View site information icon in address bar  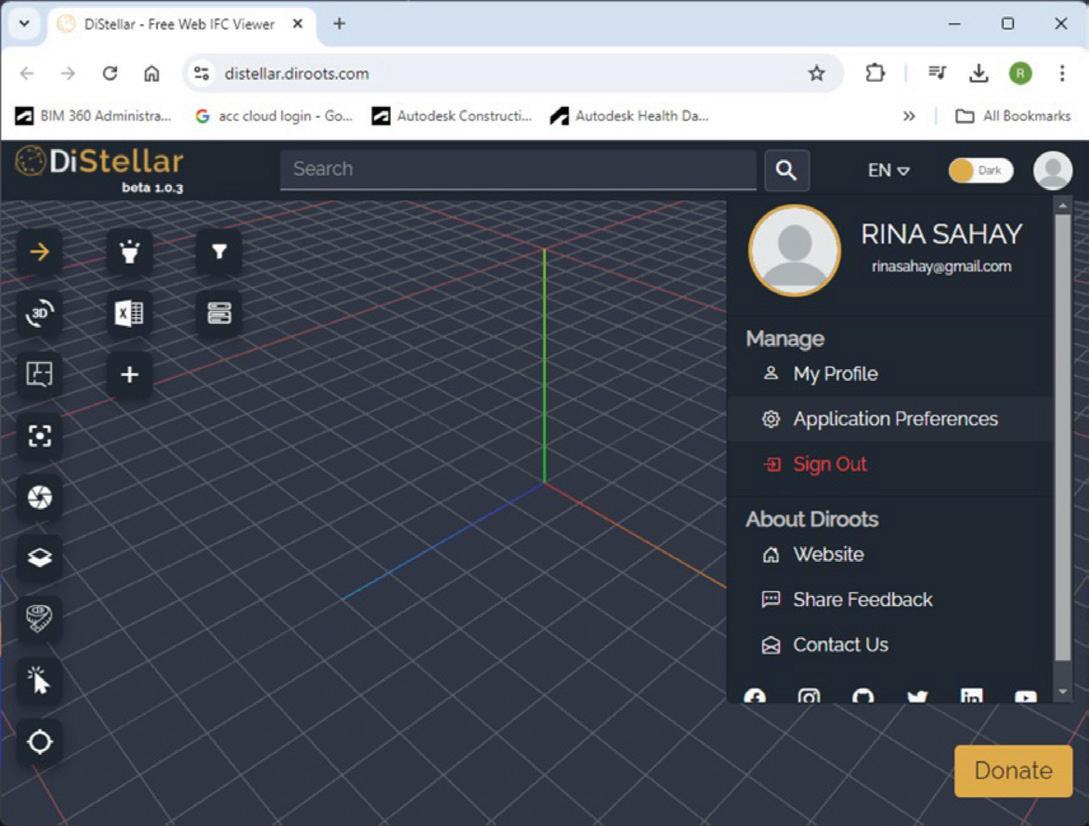pyautogui.click(x=201, y=74)
